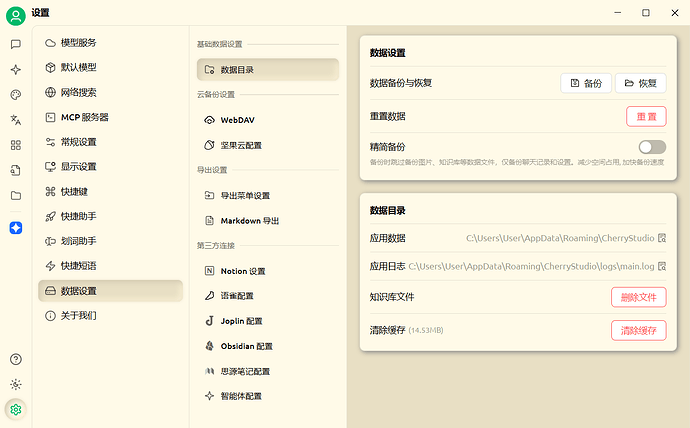Open the knowledge base sidebar icon

coord(15,170)
